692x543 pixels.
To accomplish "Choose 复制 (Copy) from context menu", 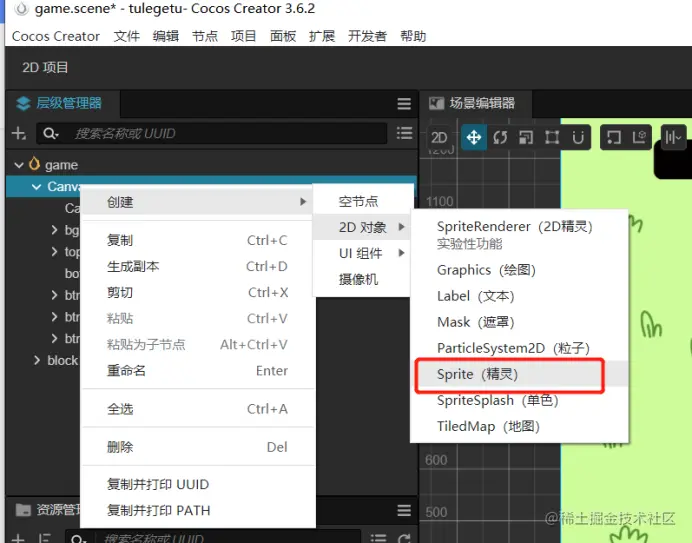I will [198, 241].
